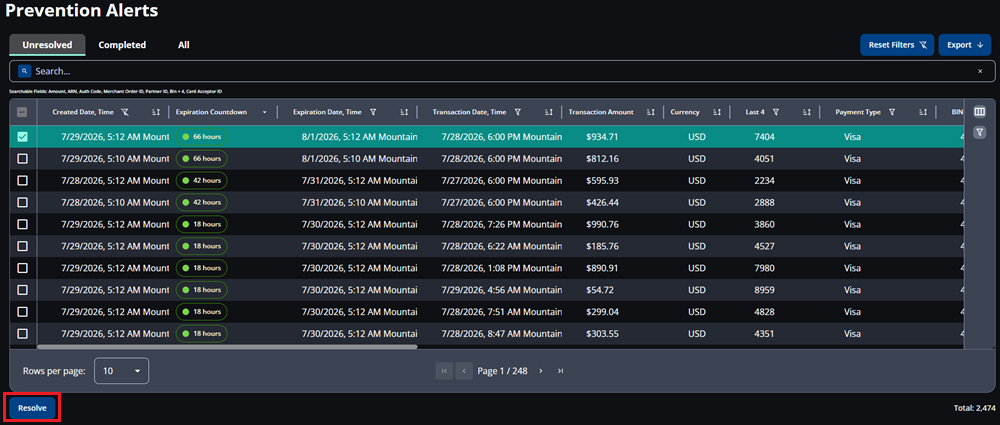
Task: Go to the previous page
Action: coord(464,371)
